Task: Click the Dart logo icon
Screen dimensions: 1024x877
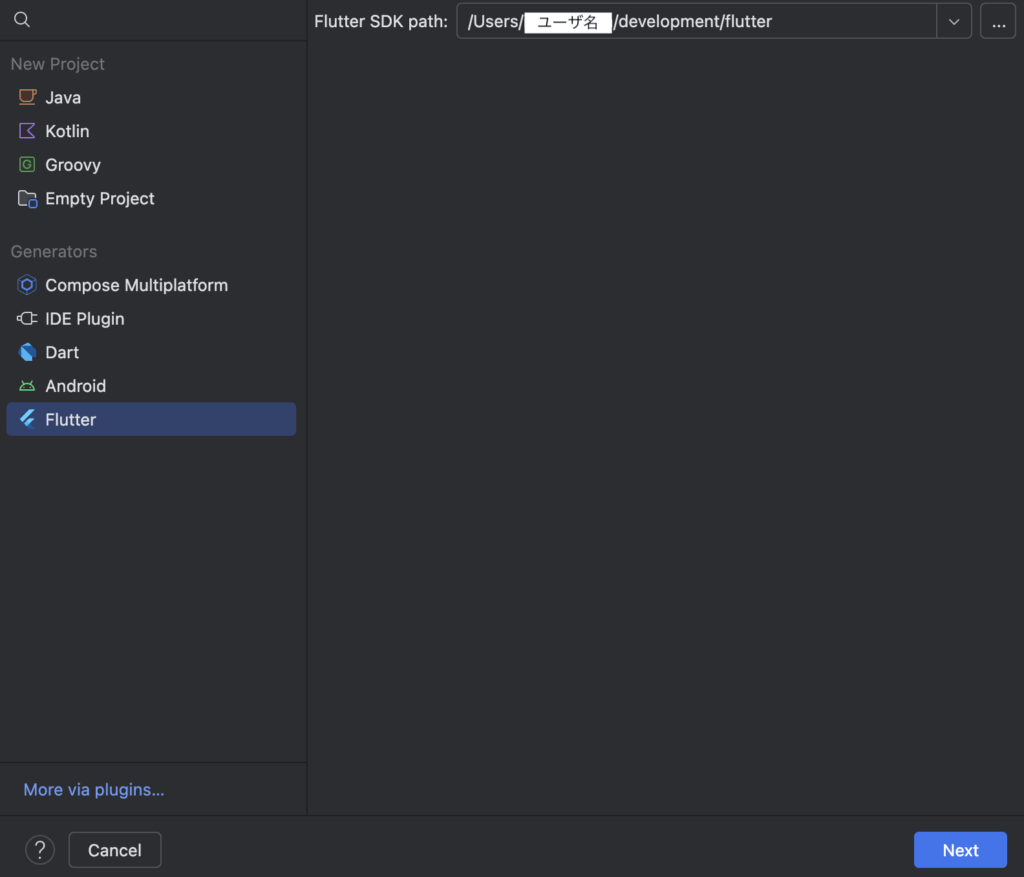Action: click(27, 352)
